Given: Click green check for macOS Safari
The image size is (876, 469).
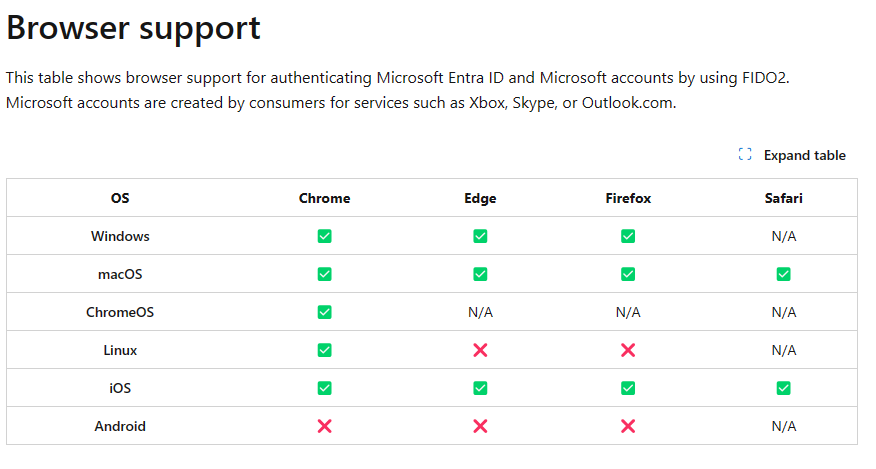Looking at the screenshot, I should (783, 274).
